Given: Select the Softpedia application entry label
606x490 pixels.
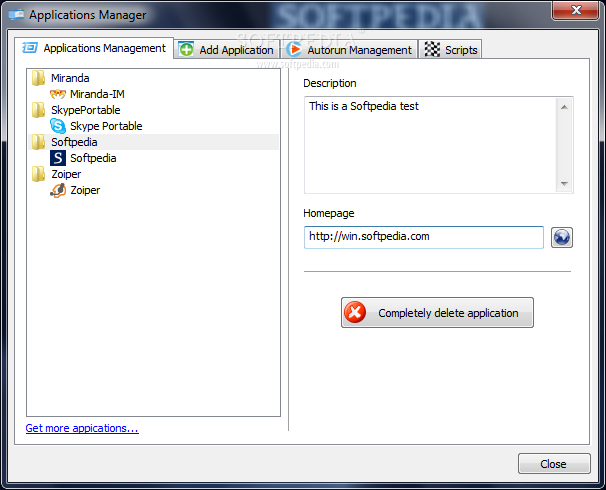Looking at the screenshot, I should (x=93, y=158).
